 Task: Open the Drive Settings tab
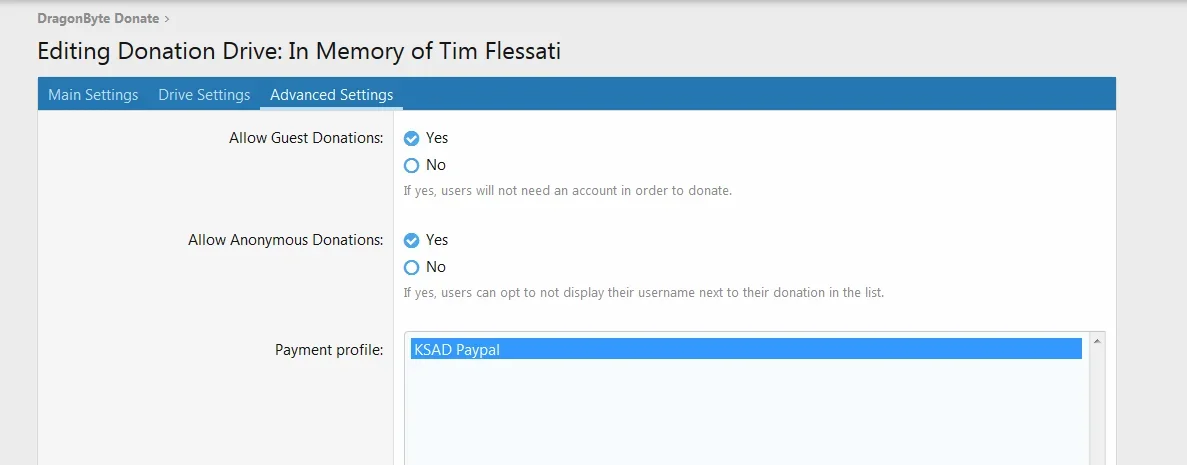(x=204, y=95)
